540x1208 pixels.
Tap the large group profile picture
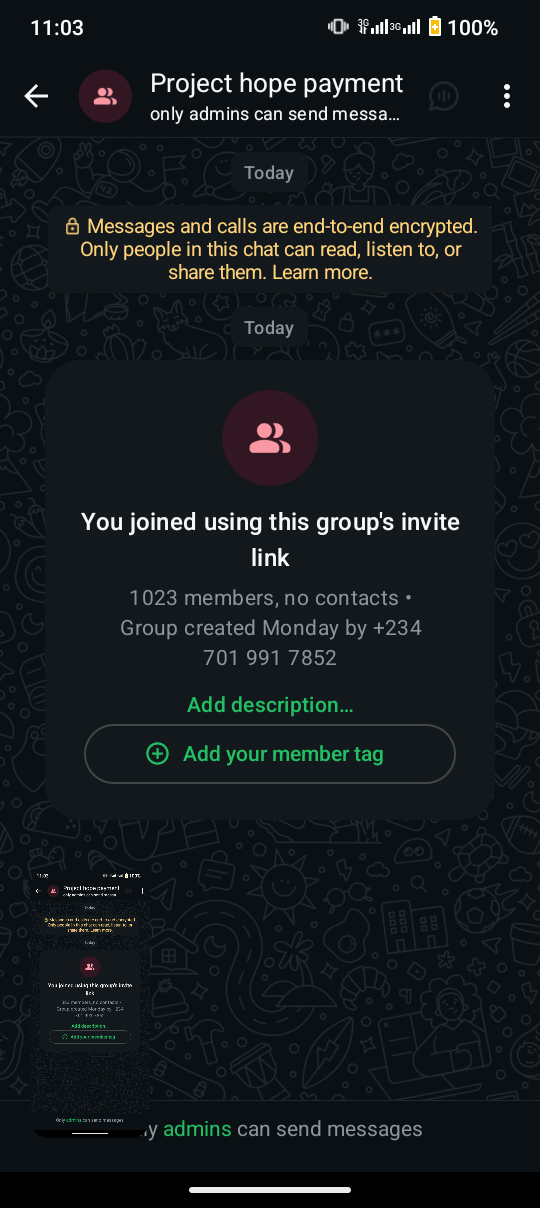pyautogui.click(x=270, y=438)
